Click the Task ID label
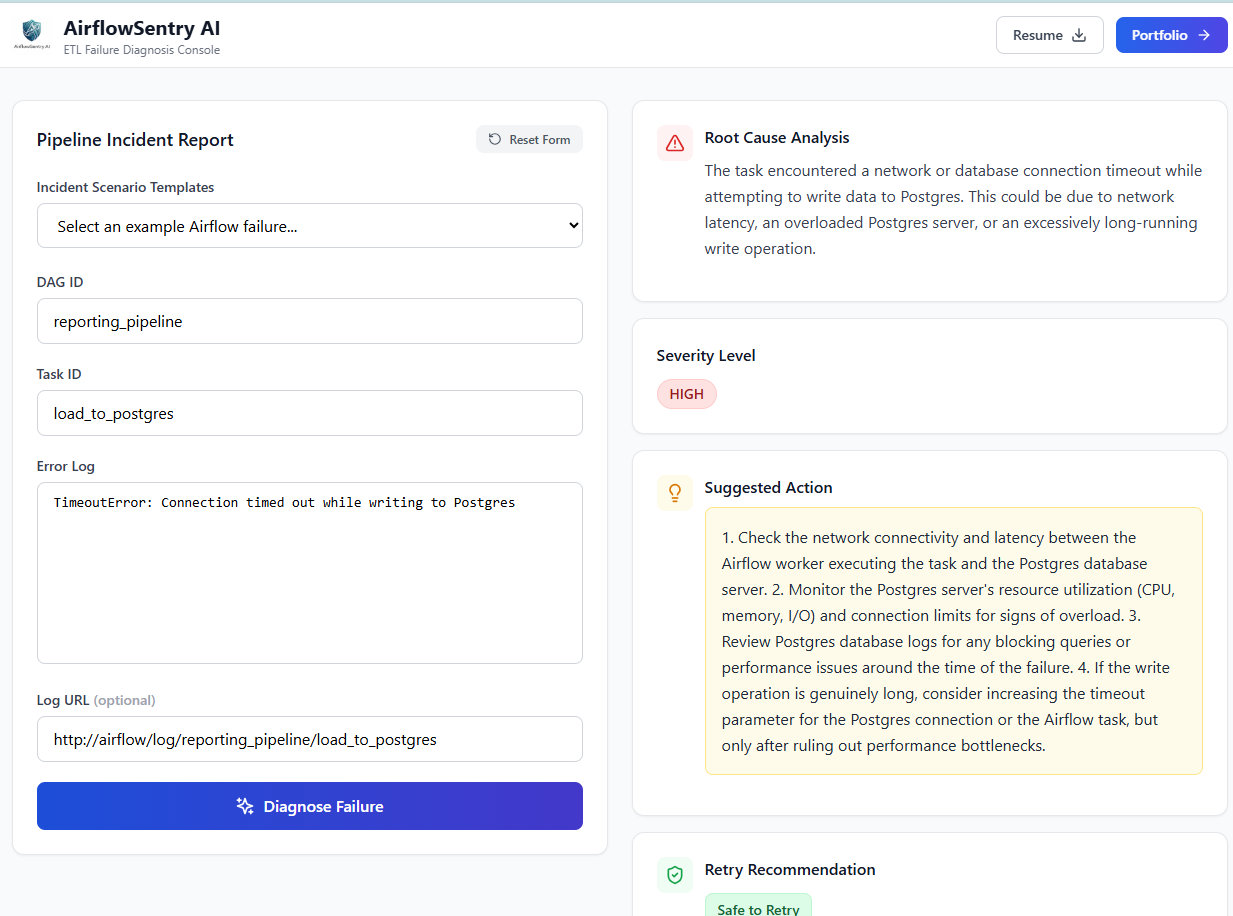This screenshot has width=1233, height=916. pyautogui.click(x=59, y=374)
